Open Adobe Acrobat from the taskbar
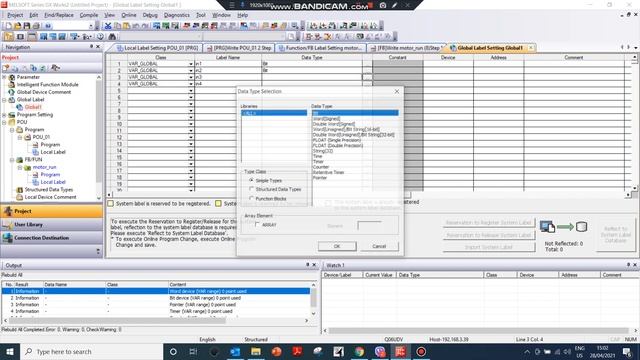 297,351
